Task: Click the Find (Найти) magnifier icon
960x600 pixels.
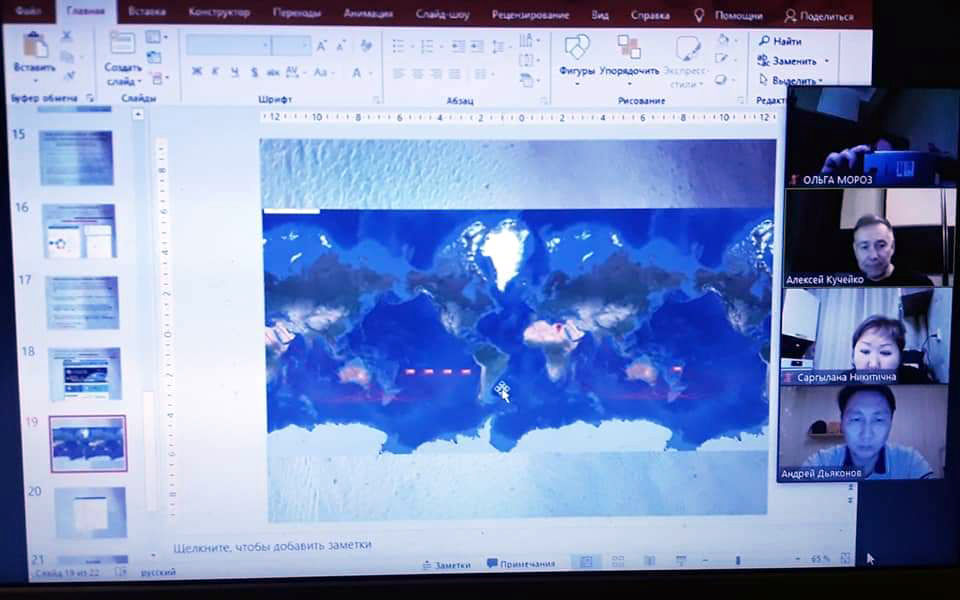Action: pos(765,41)
